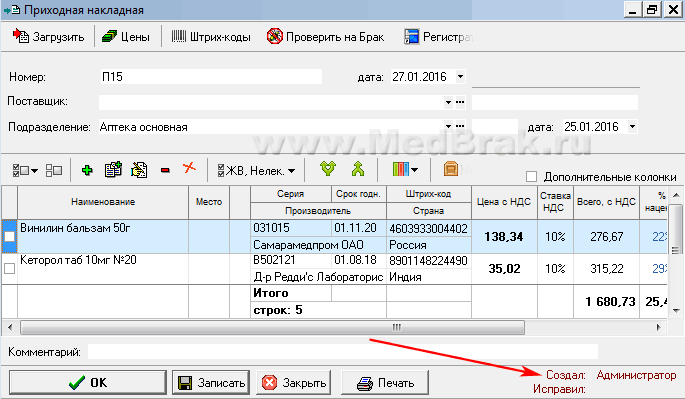Click into the Номер field
The height and width of the screenshot is (399, 685).
pos(211,76)
